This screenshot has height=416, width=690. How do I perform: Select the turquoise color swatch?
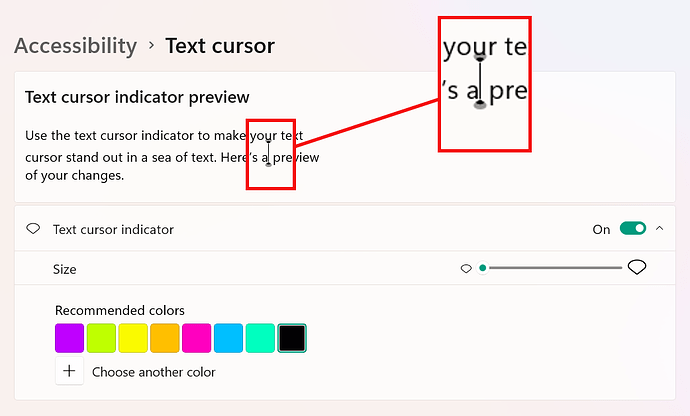[x=260, y=338]
